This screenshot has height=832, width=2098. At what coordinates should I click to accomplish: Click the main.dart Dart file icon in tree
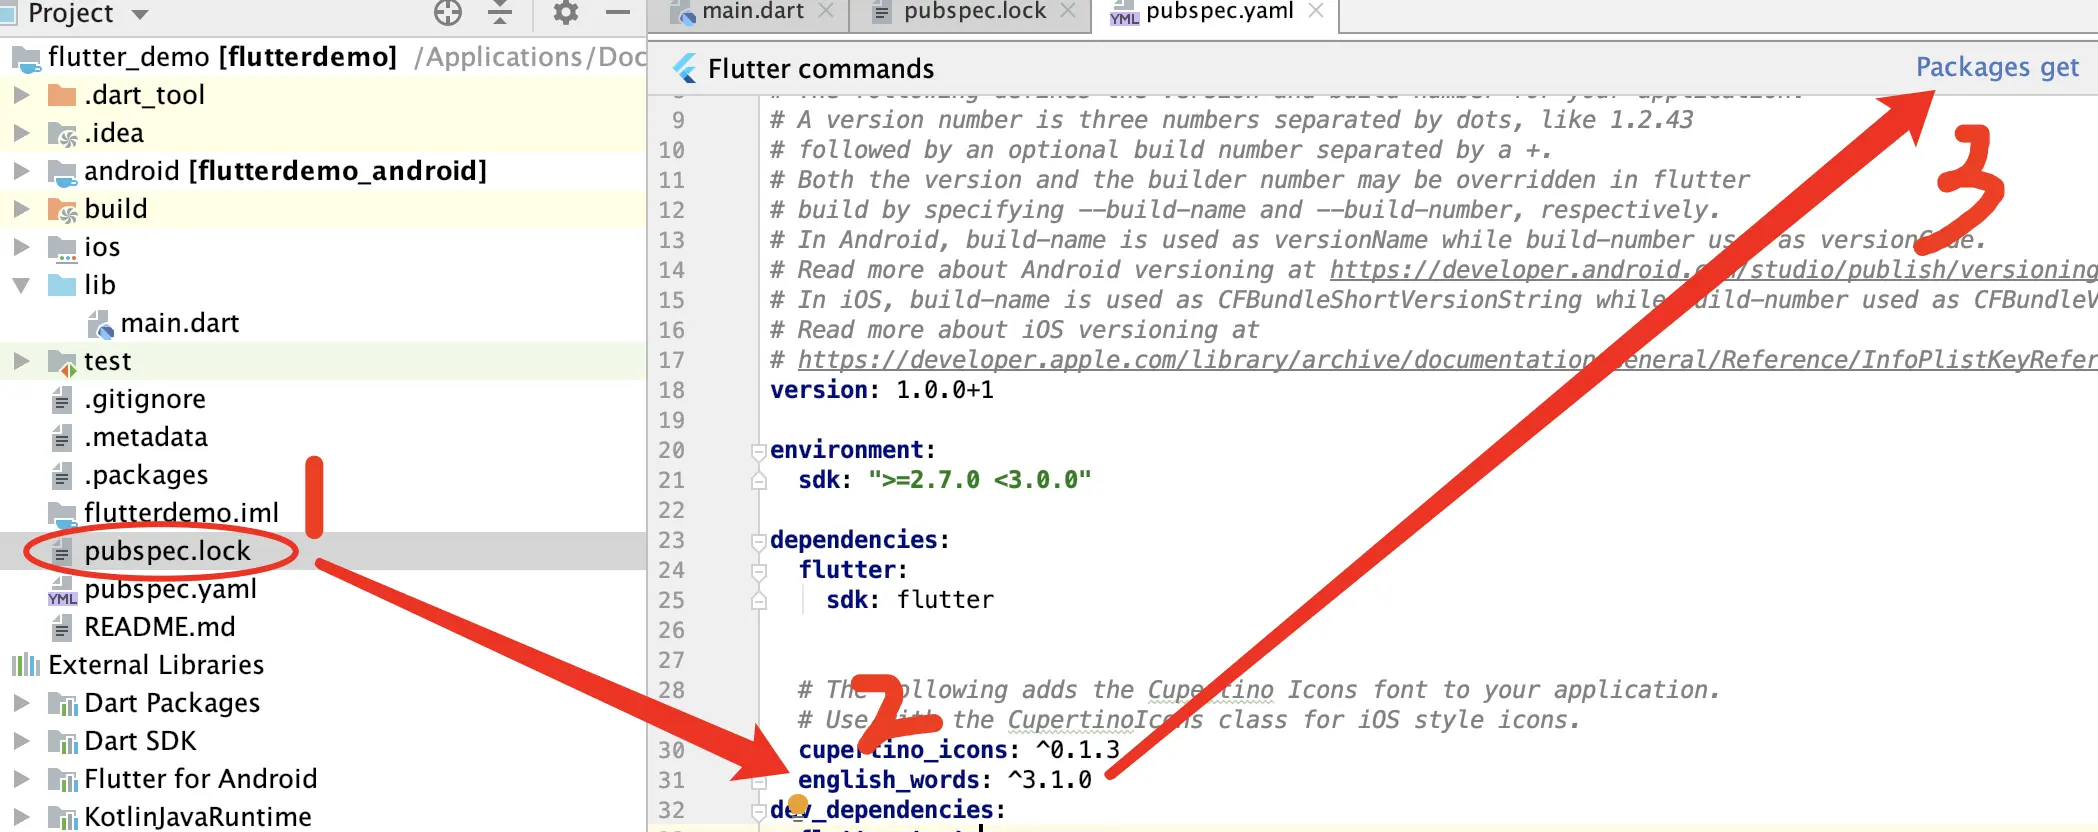(99, 324)
